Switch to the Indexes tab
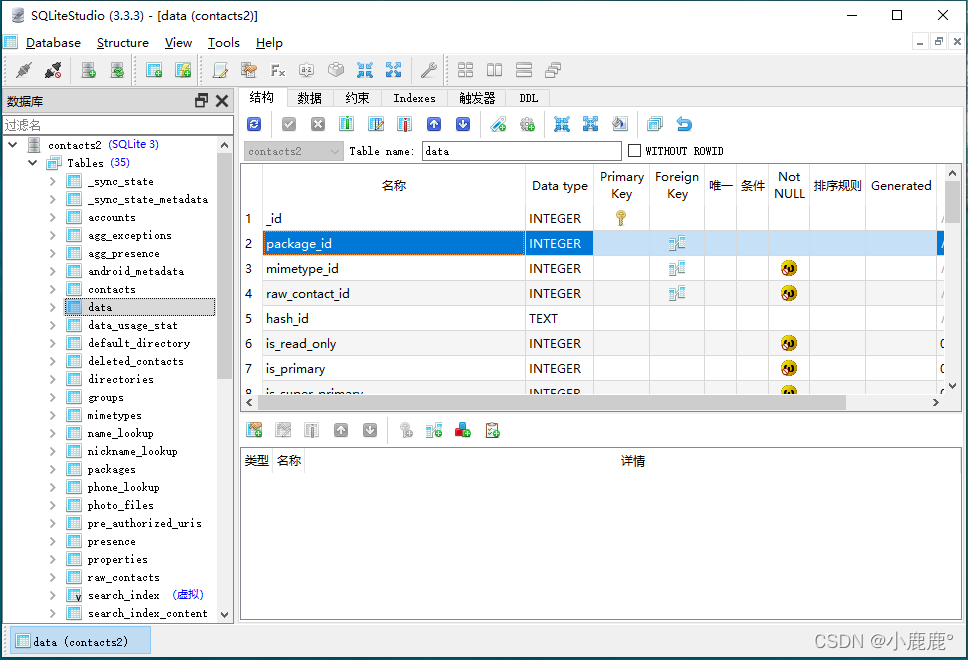Viewport: 968px width, 660px height. tap(414, 98)
